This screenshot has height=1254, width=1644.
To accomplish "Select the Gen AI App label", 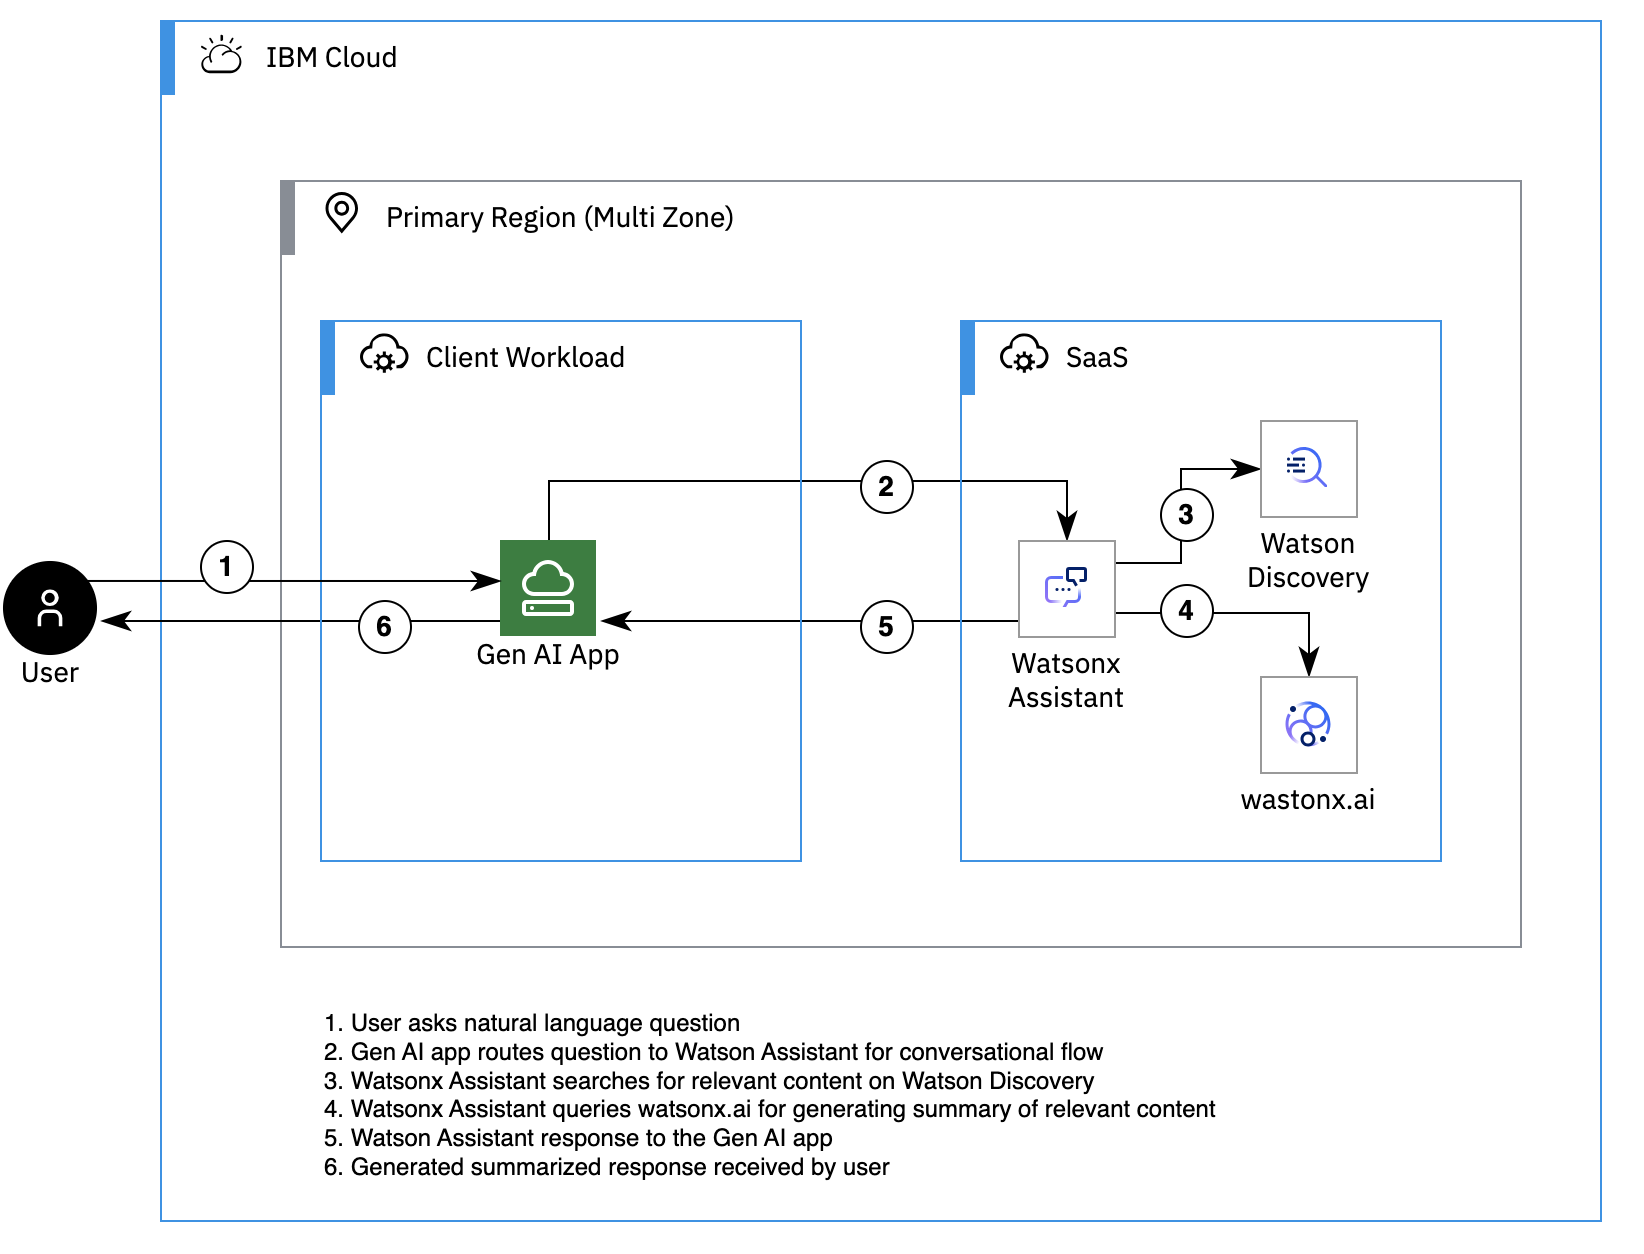I will pyautogui.click(x=548, y=655).
